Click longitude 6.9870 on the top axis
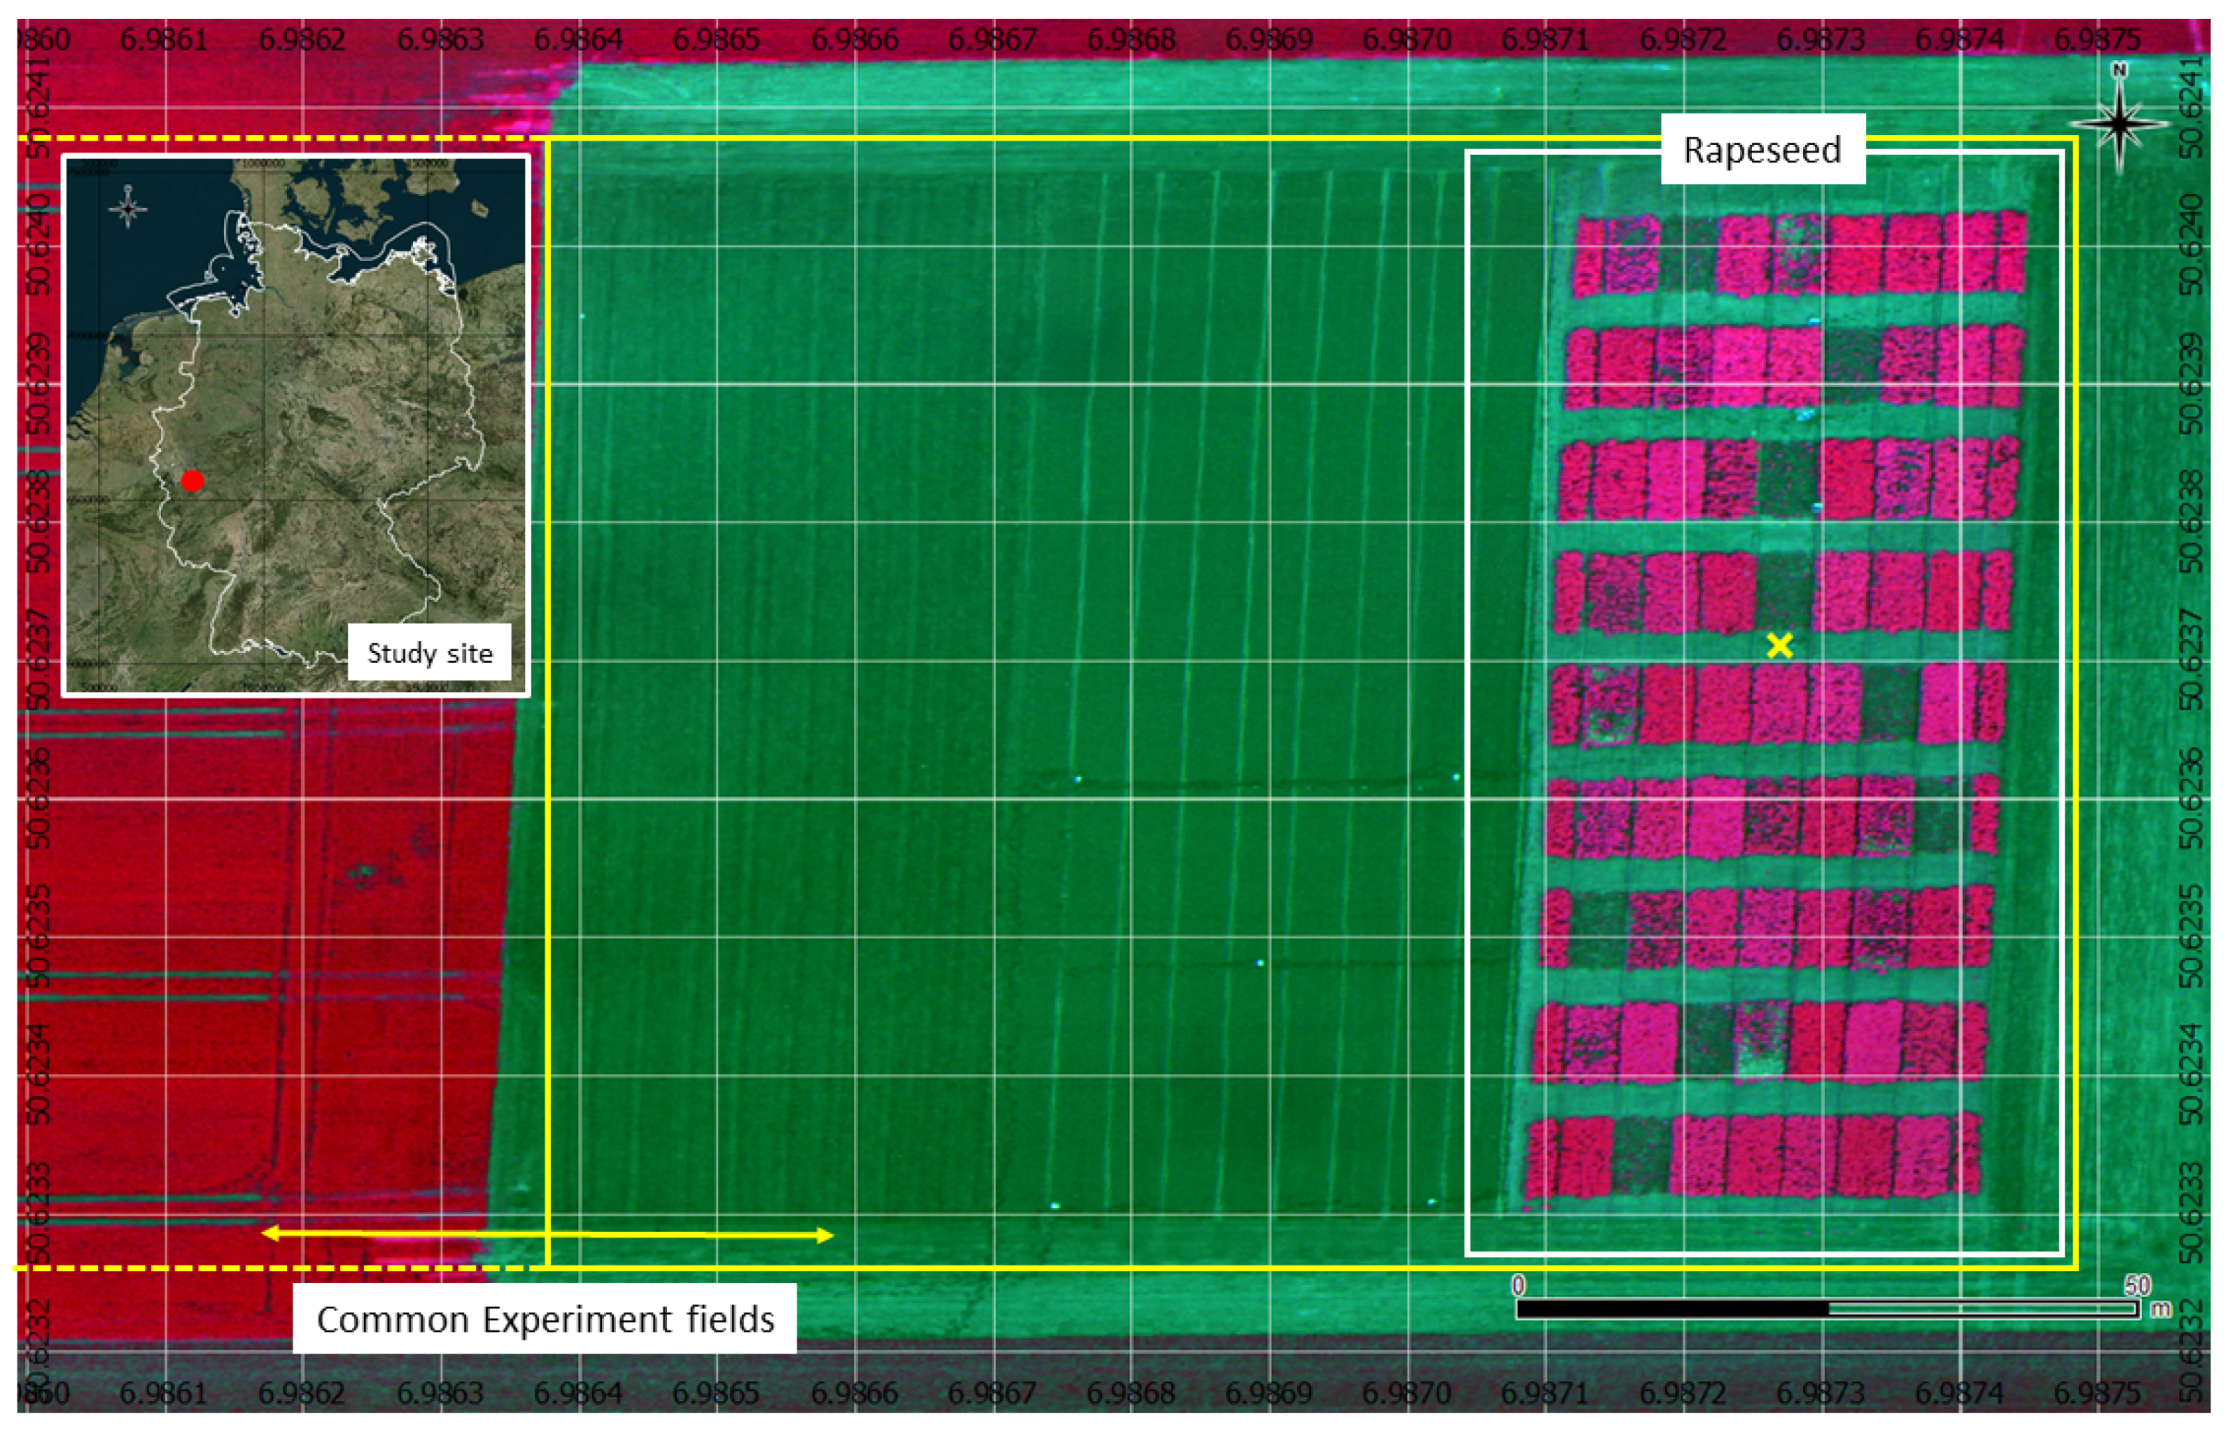This screenshot has width=2230, height=1432. (x=1406, y=40)
